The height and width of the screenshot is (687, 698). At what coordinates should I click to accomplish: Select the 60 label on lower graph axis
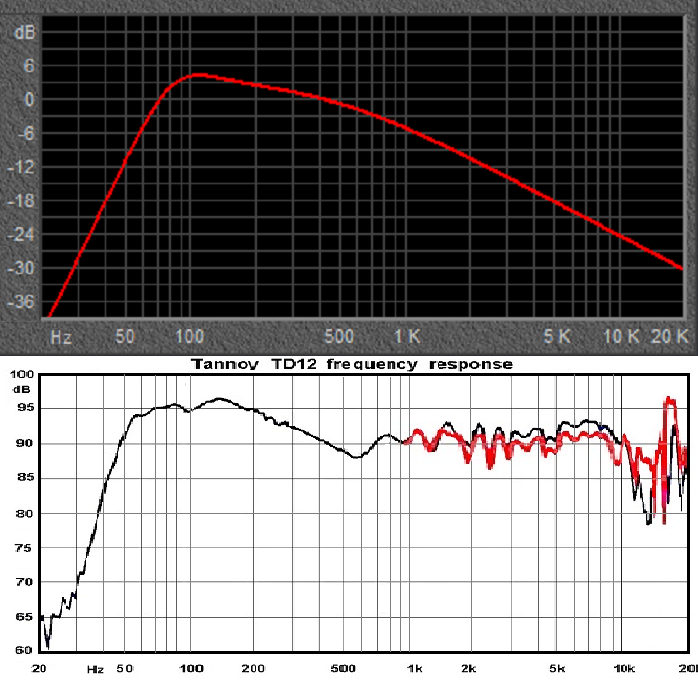(21, 650)
